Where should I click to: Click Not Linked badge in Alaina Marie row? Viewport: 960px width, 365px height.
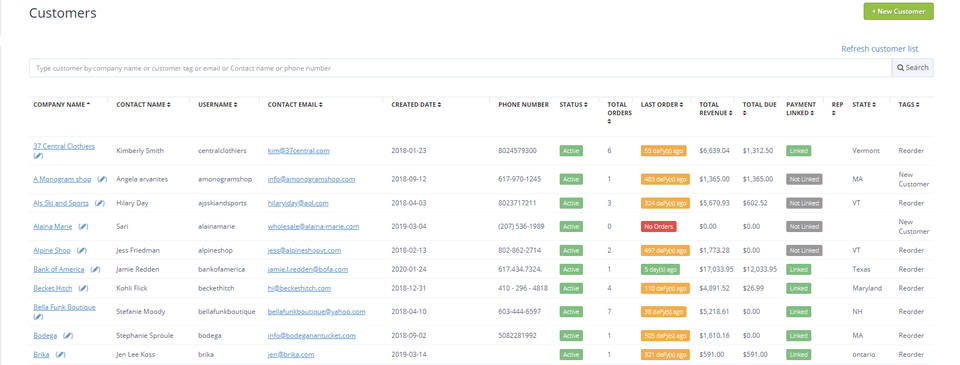tap(804, 227)
